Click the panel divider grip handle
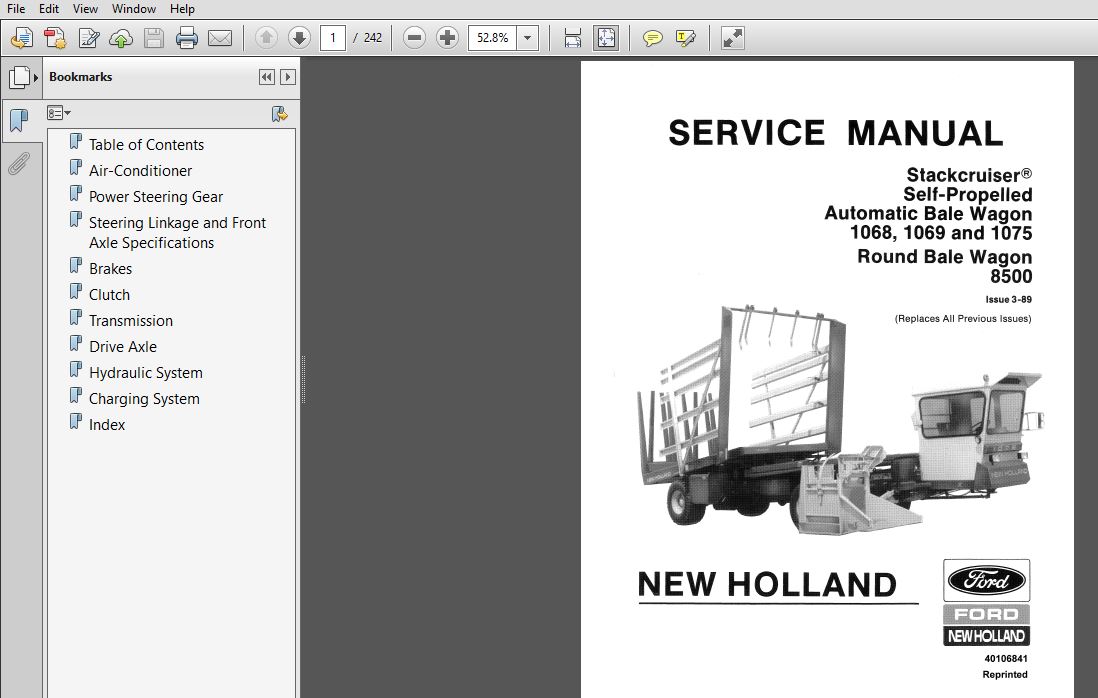Screen dimensions: 1098x698 point(303,379)
